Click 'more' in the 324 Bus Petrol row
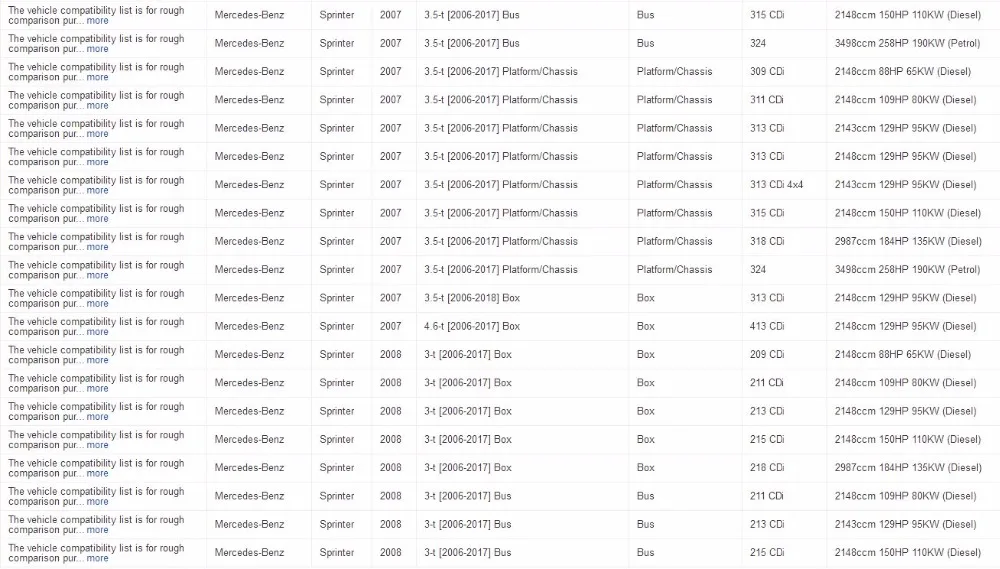The image size is (1000, 569). point(98,48)
